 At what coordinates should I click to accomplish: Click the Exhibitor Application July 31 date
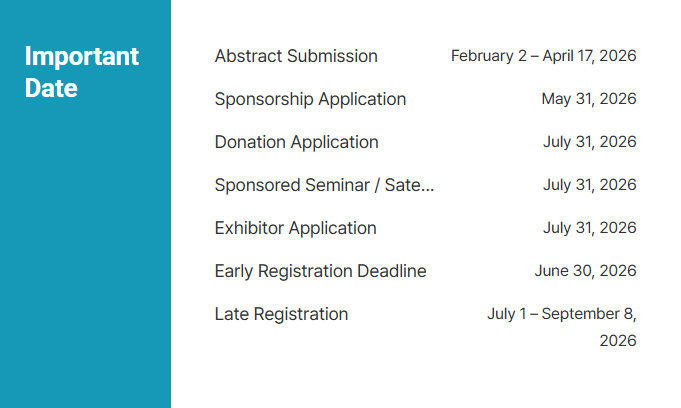[x=590, y=228]
